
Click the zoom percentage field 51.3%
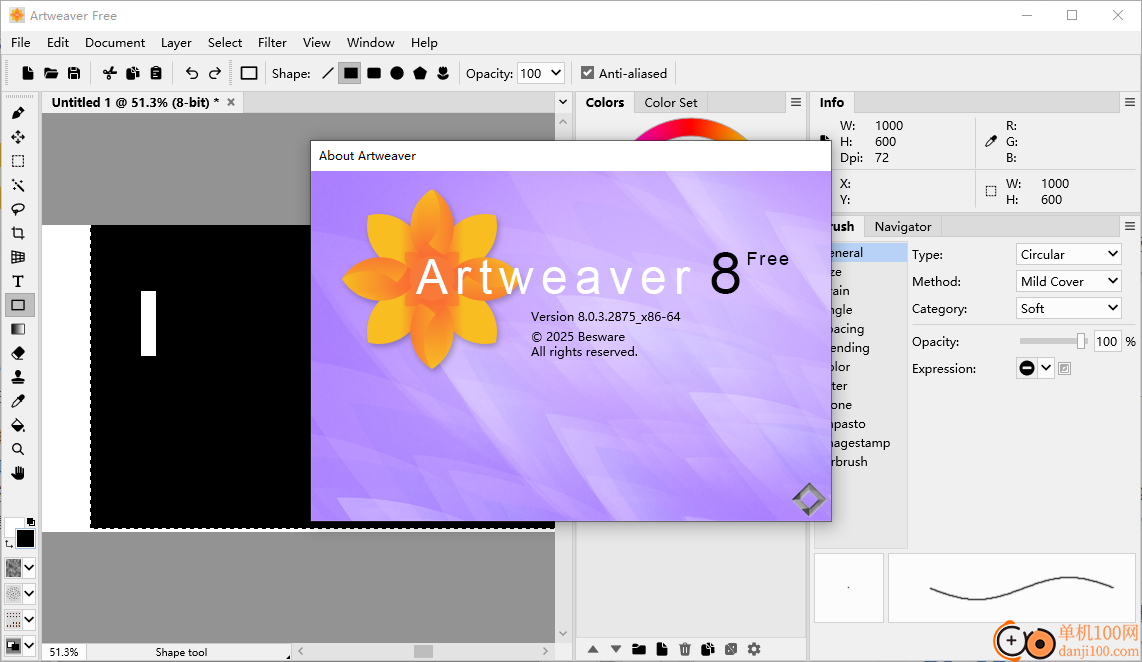point(64,652)
